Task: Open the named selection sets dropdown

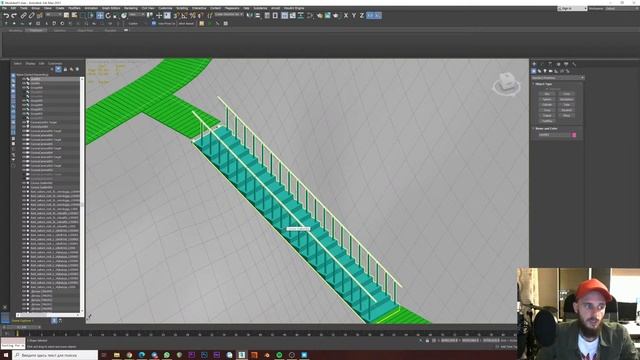Action: tap(229, 14)
